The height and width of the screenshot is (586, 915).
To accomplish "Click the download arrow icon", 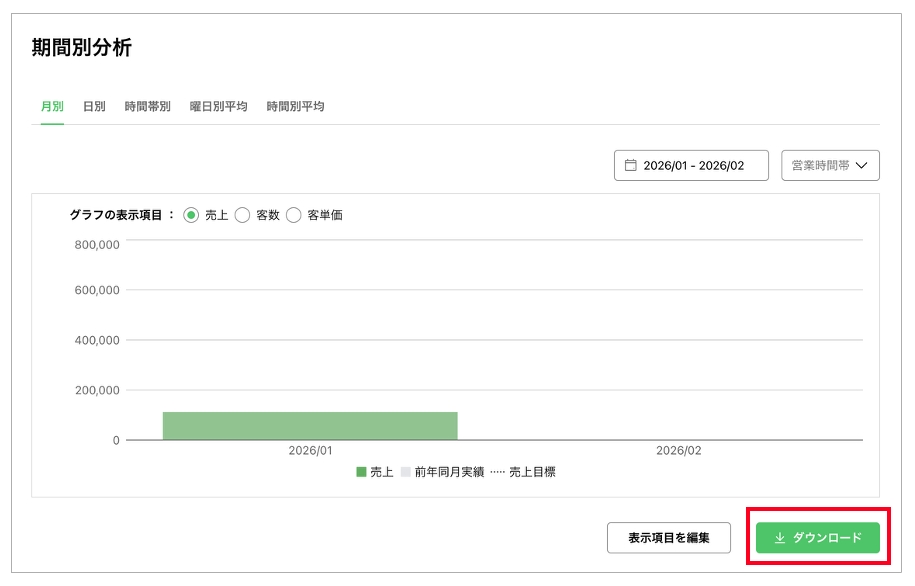I will click(780, 538).
